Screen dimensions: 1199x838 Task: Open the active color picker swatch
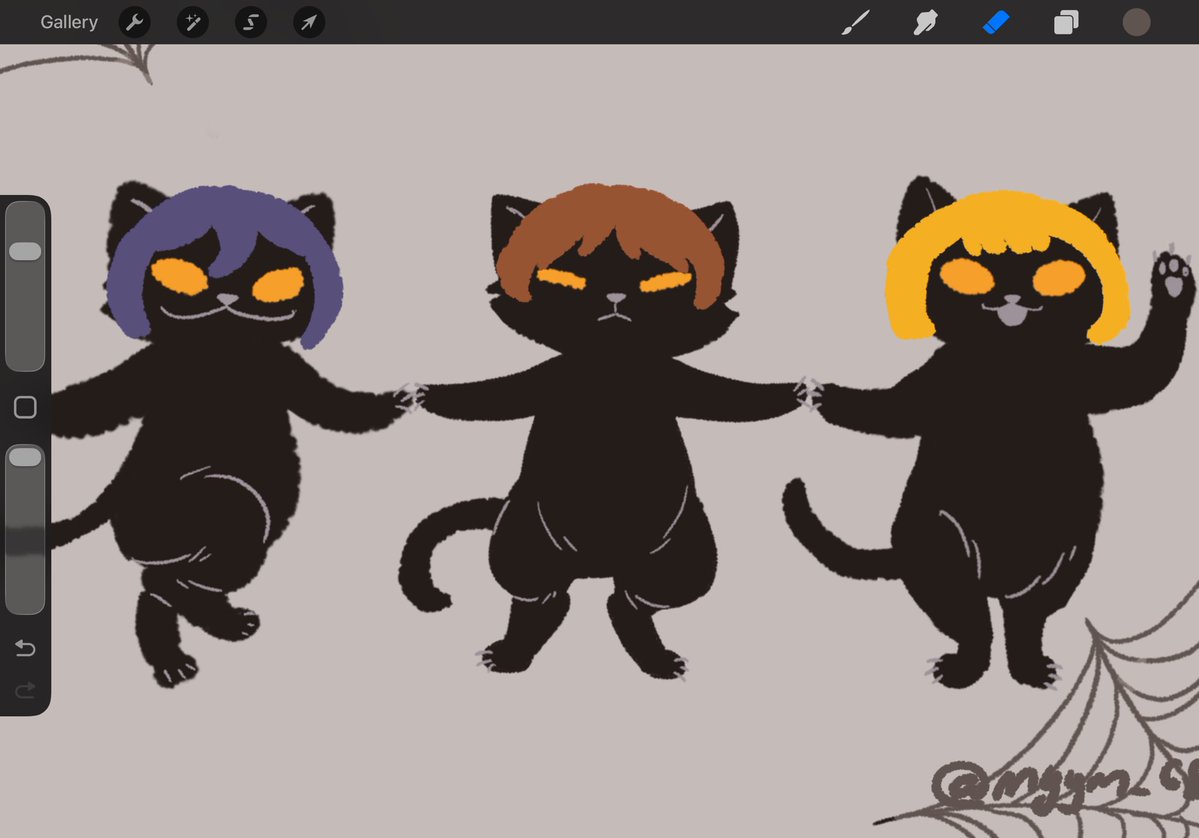click(1136, 22)
